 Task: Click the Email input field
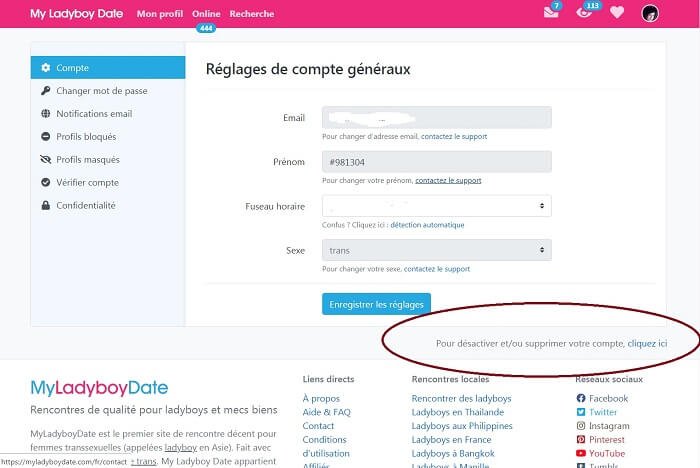[436, 118]
